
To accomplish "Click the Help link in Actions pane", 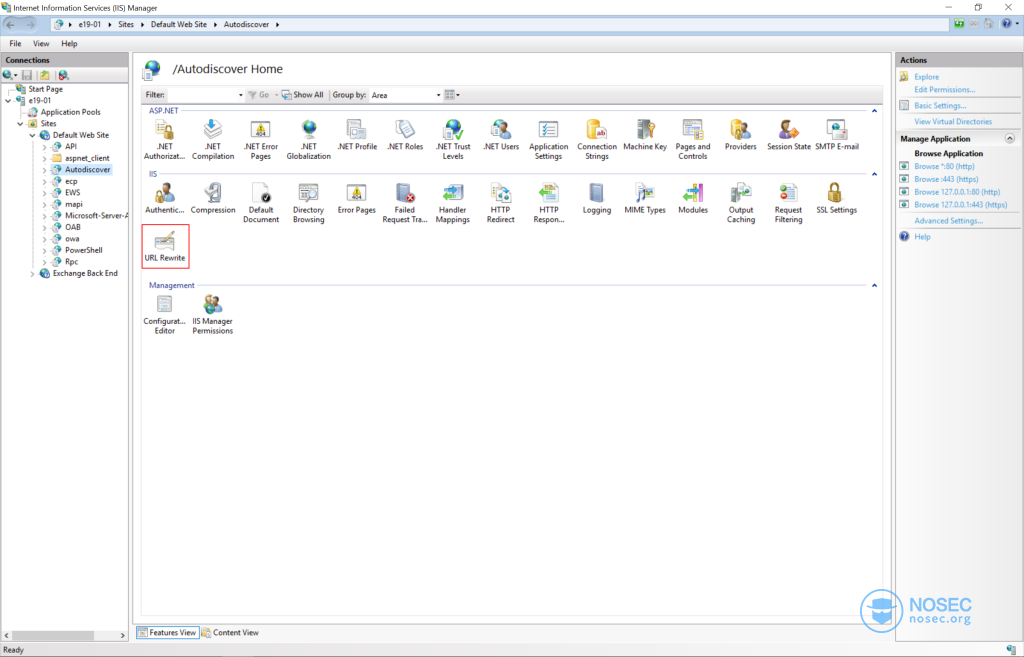I will (922, 237).
